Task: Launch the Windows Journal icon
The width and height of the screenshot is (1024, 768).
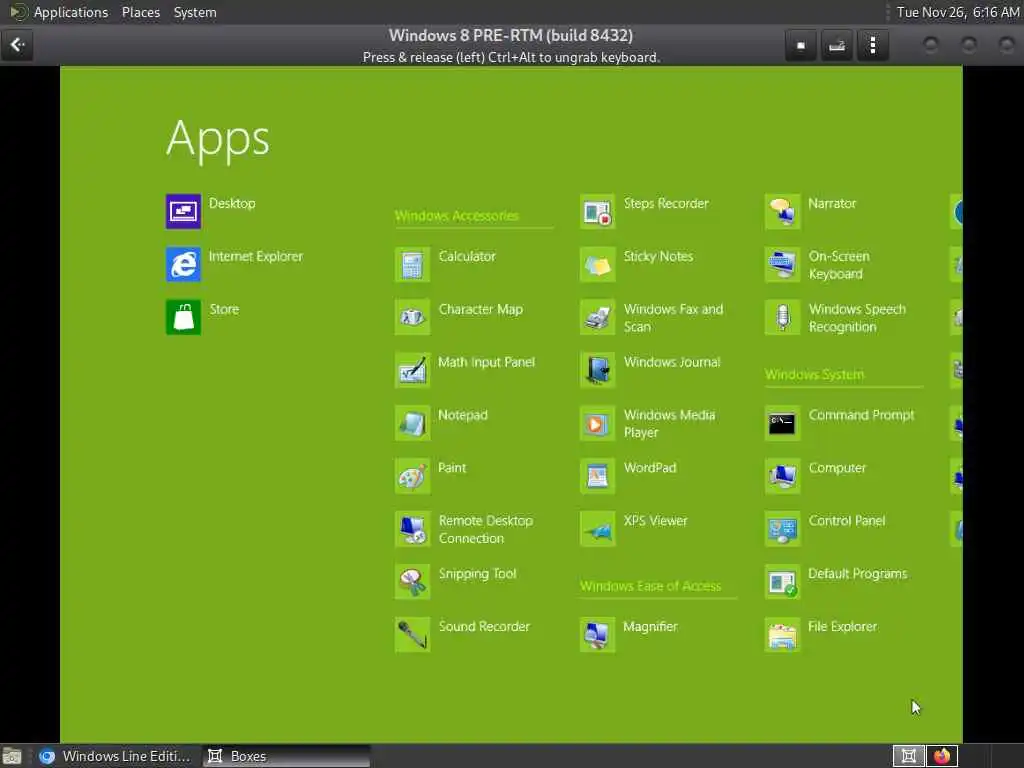Action: (x=597, y=370)
